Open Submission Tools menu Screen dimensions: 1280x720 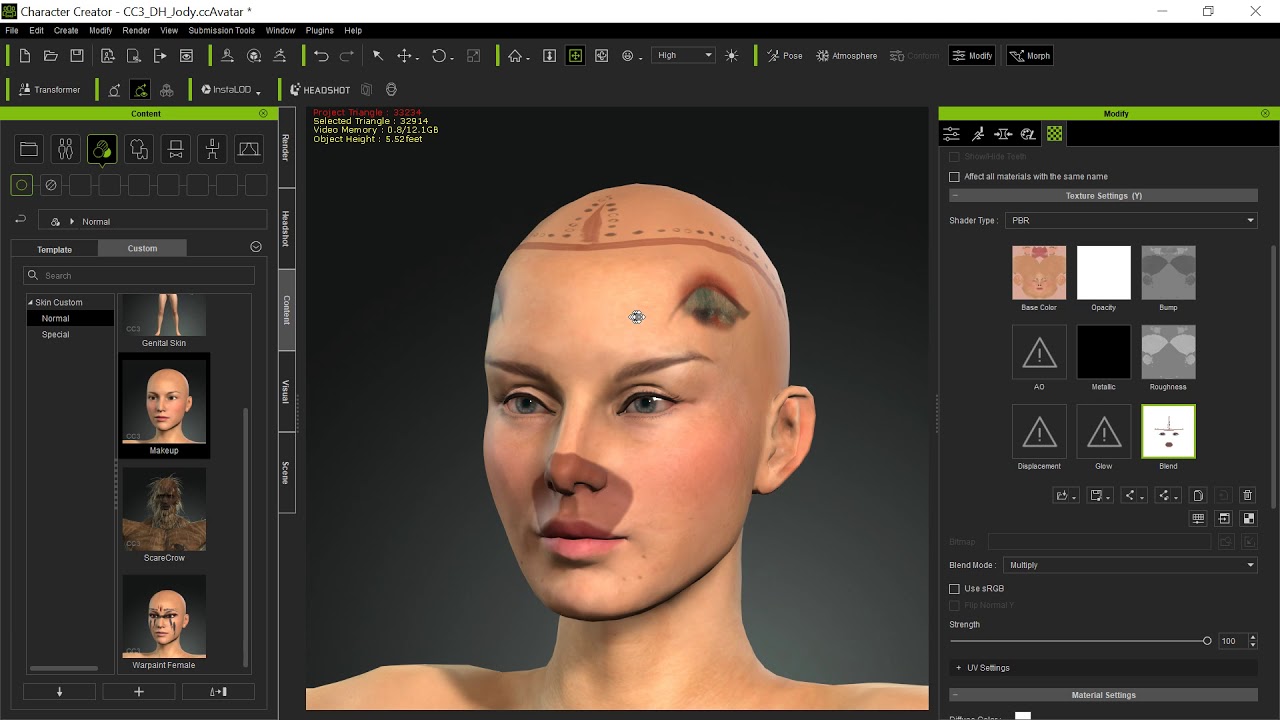tap(222, 31)
